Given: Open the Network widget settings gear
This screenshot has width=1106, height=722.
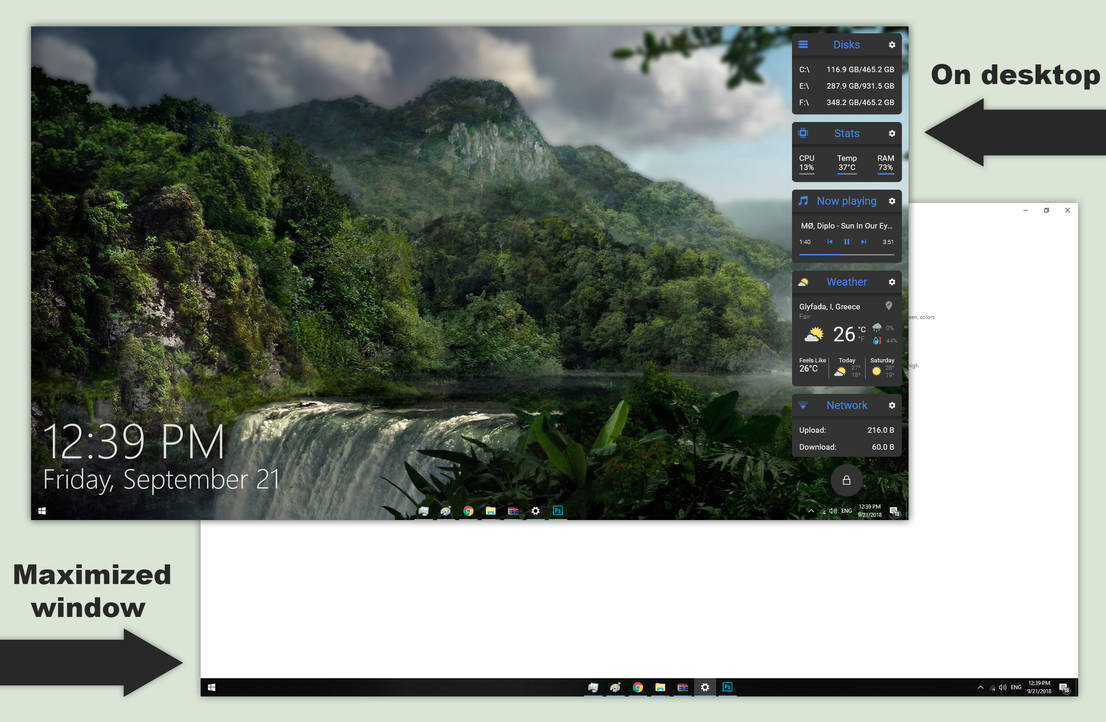Looking at the screenshot, I should click(892, 406).
